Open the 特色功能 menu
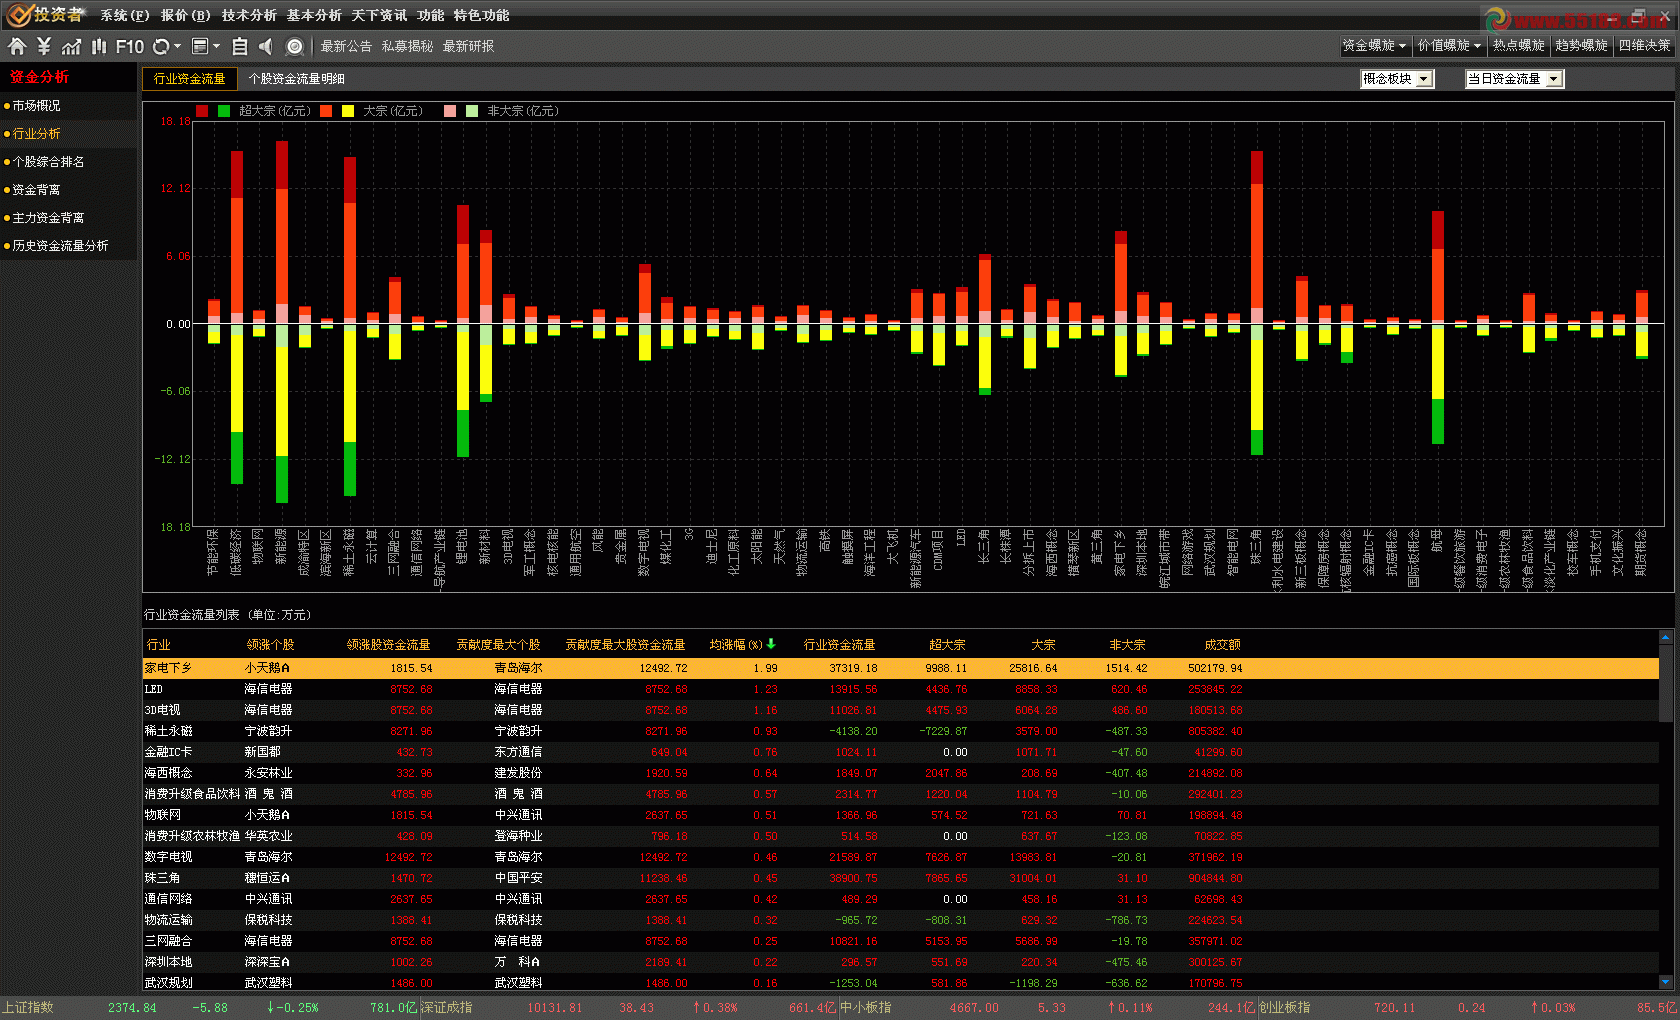This screenshot has width=1680, height=1020. coord(481,15)
